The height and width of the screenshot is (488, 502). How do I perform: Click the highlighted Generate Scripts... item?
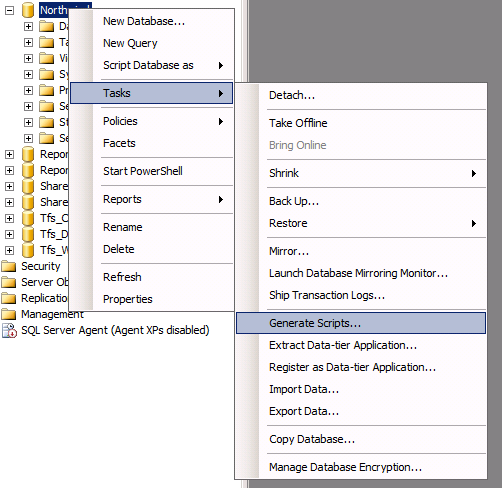pos(361,323)
